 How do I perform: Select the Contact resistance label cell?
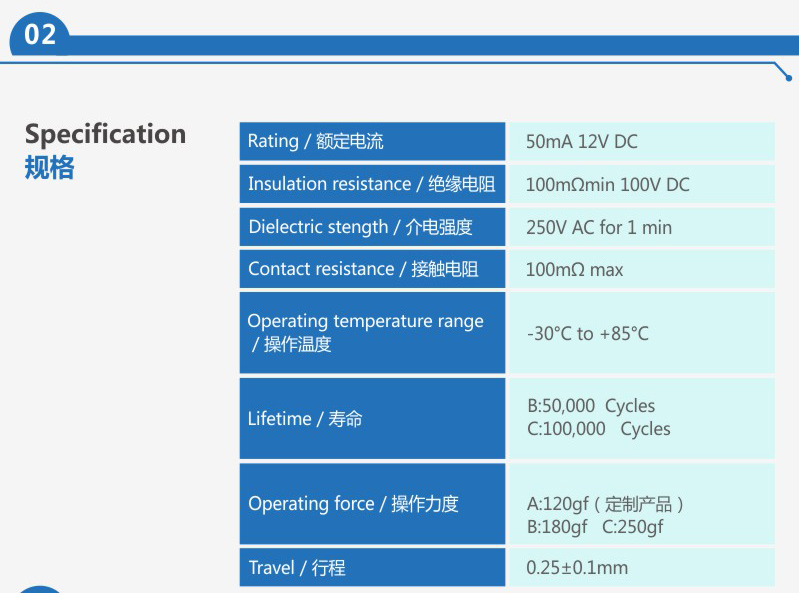pos(372,269)
